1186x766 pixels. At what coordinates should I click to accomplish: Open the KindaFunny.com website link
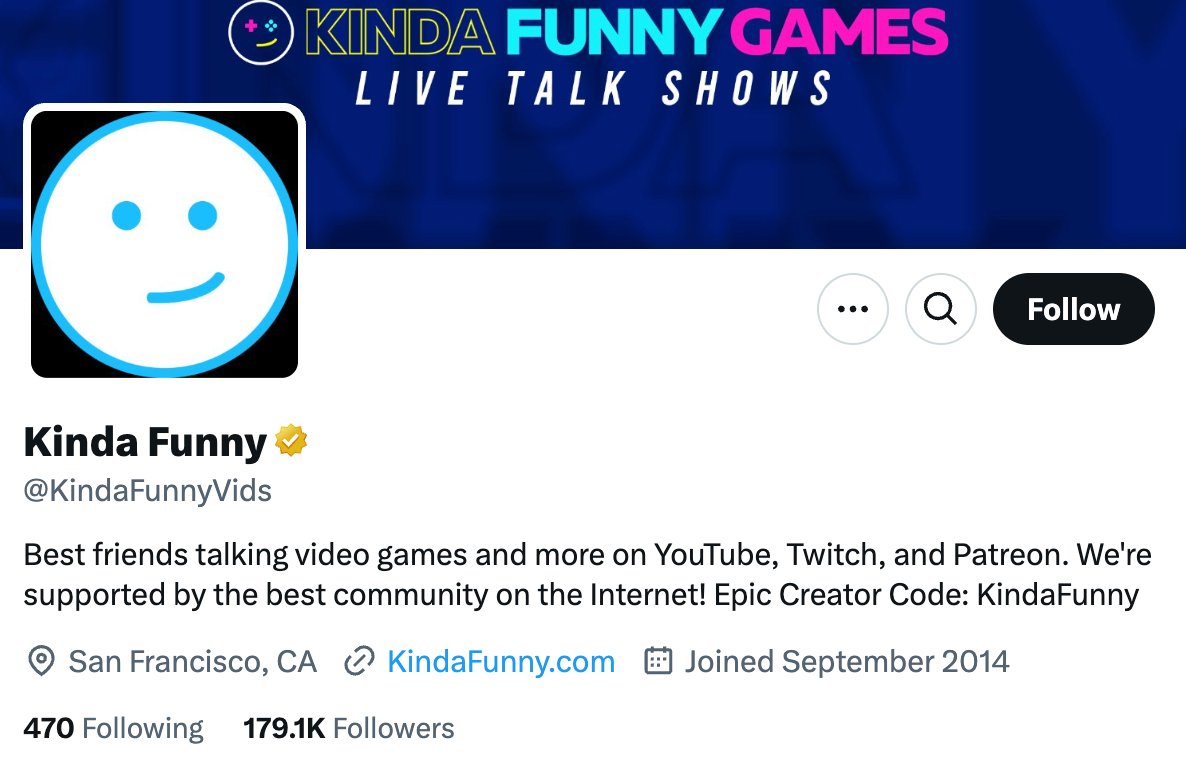tap(500, 661)
